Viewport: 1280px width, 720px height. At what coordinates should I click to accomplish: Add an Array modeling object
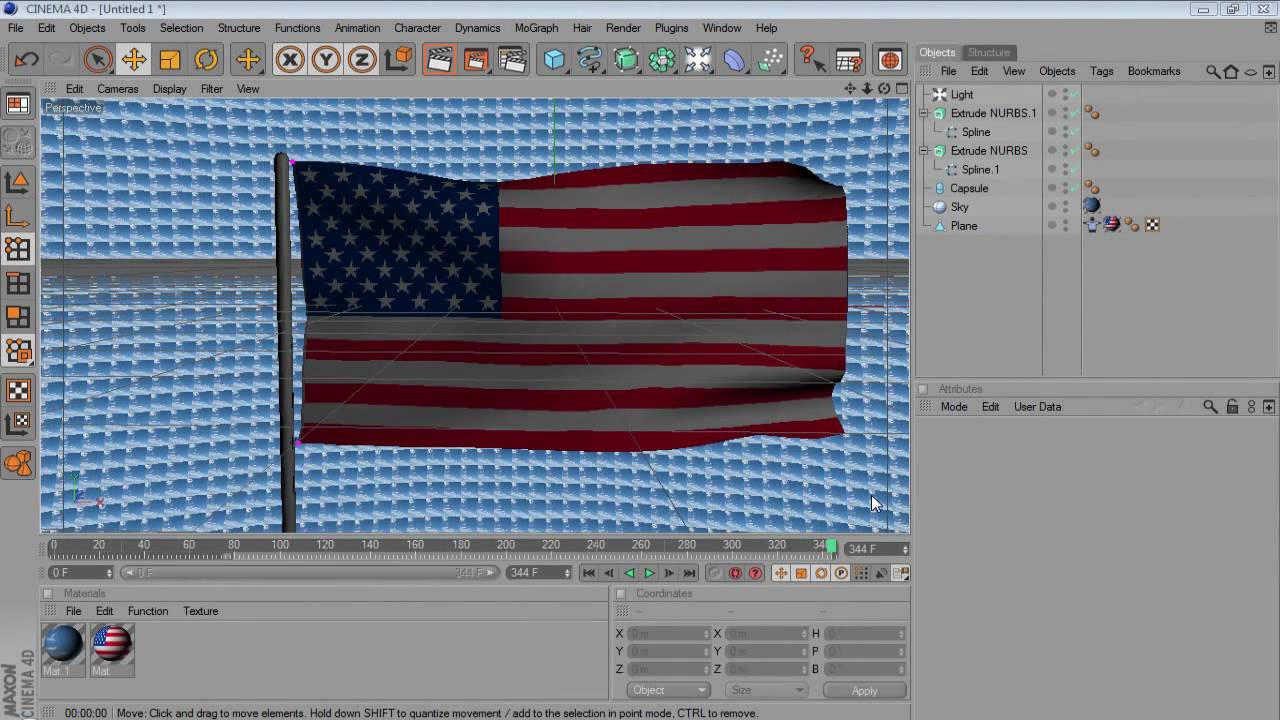tap(662, 60)
